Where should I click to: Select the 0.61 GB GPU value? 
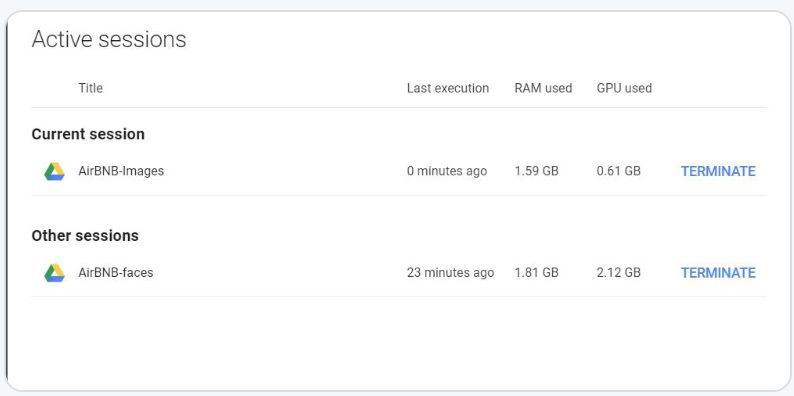(619, 171)
